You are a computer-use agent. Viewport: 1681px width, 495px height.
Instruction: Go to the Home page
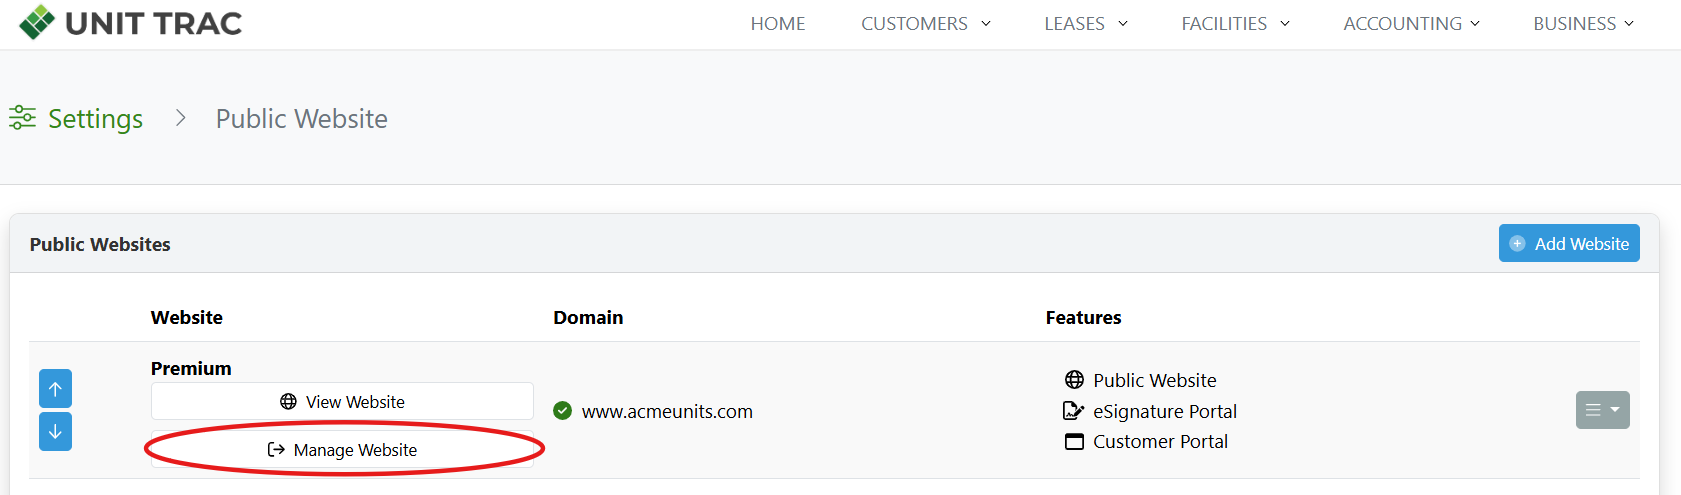point(778,24)
